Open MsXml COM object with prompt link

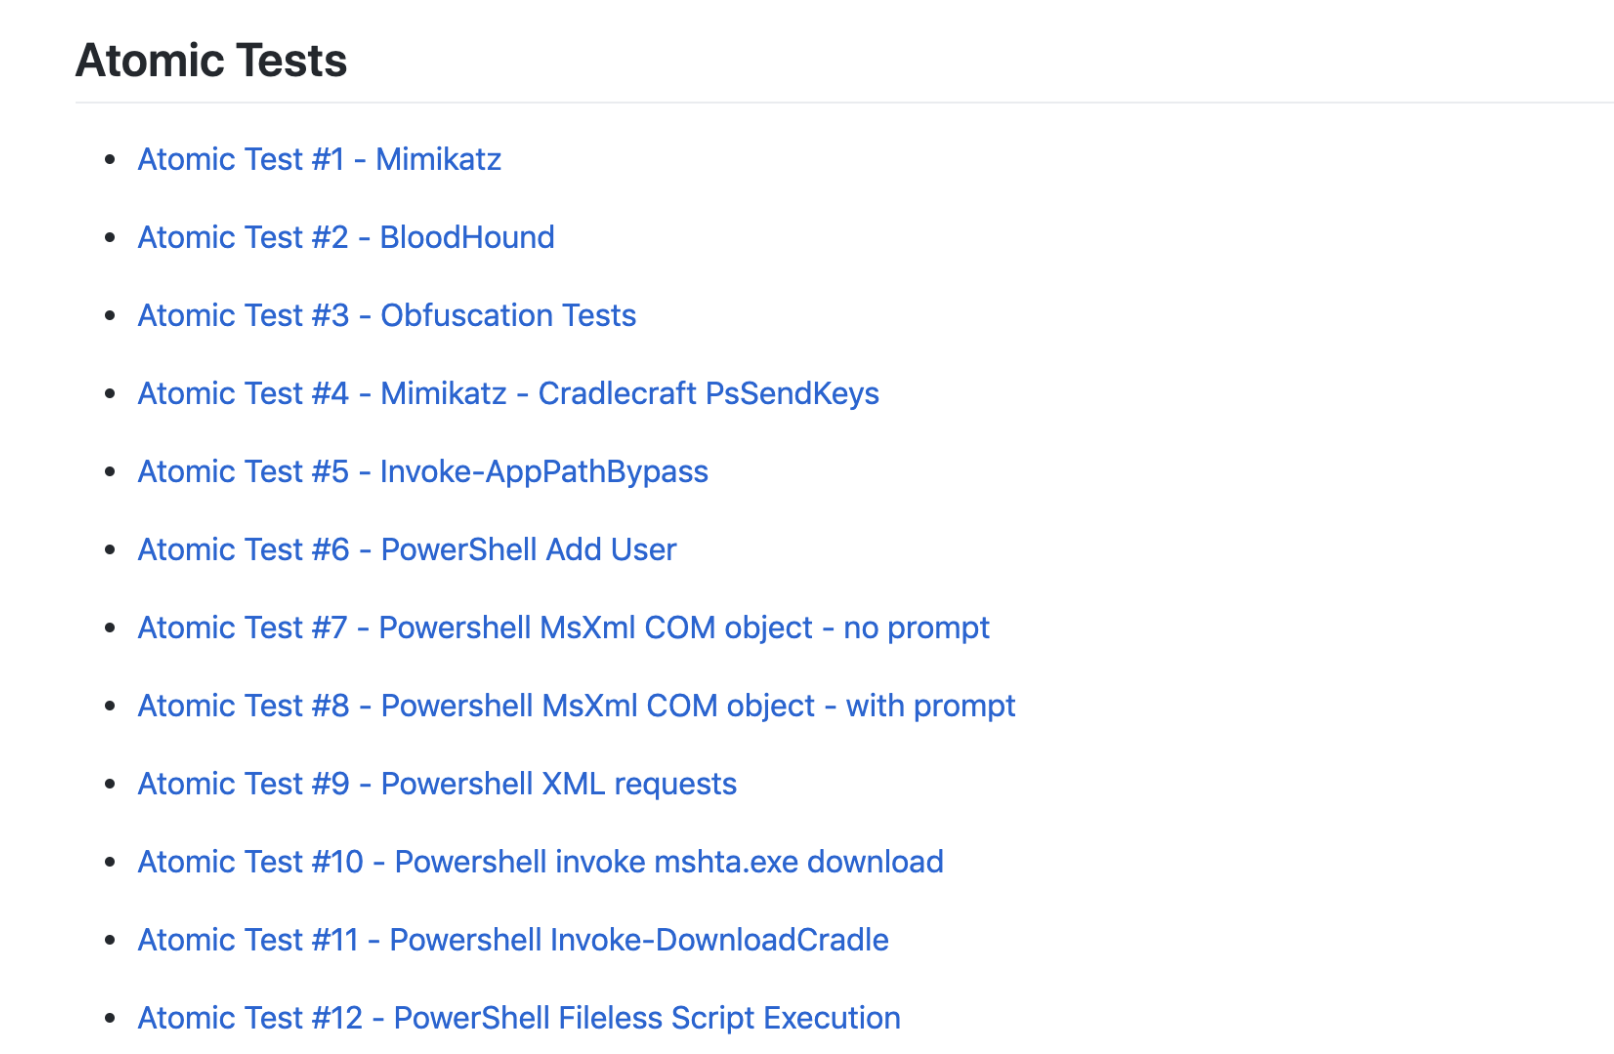click(x=576, y=705)
